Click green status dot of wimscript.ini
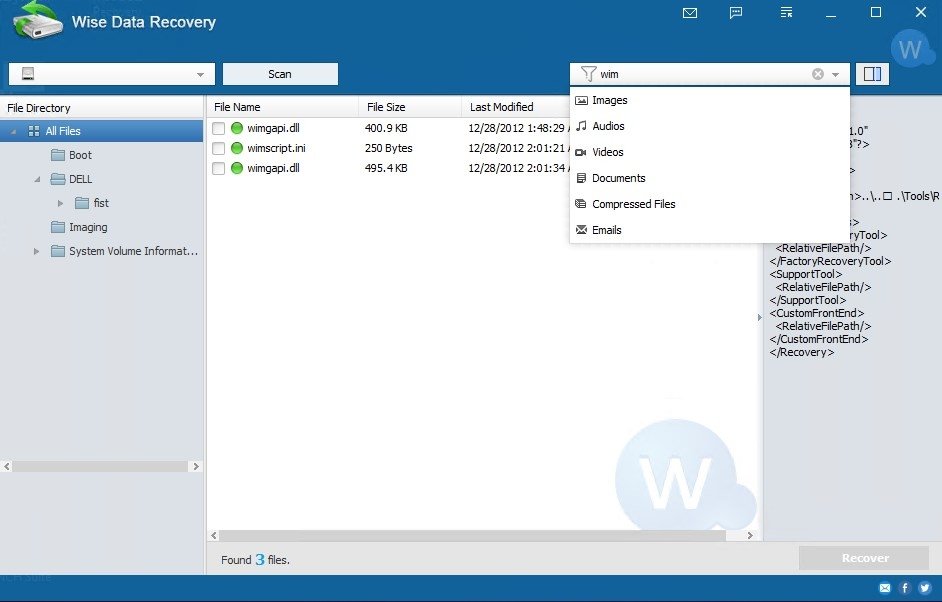Image resolution: width=942 pixels, height=602 pixels. (237, 148)
